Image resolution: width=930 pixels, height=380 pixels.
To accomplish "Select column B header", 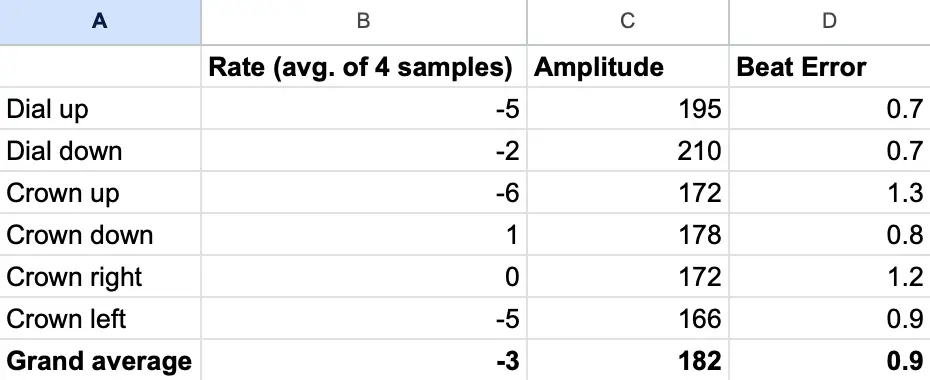I will [364, 22].
